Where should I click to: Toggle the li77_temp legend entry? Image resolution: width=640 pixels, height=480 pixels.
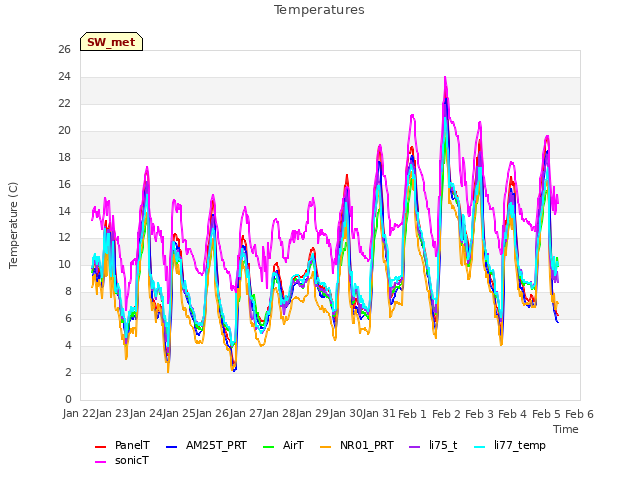click(x=510, y=446)
